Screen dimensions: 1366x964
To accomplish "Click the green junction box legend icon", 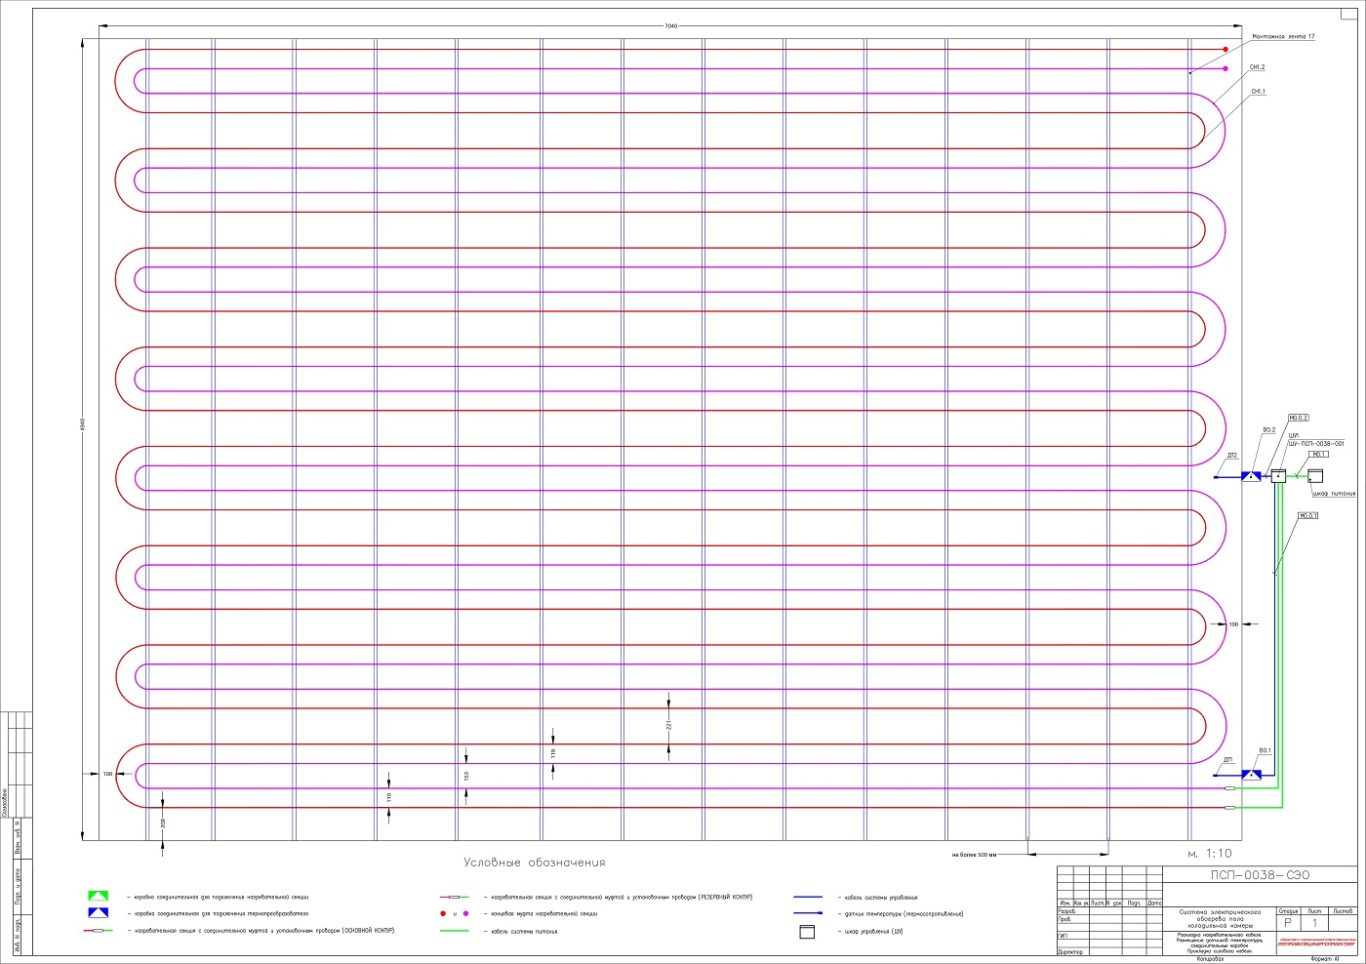I will [x=98, y=896].
